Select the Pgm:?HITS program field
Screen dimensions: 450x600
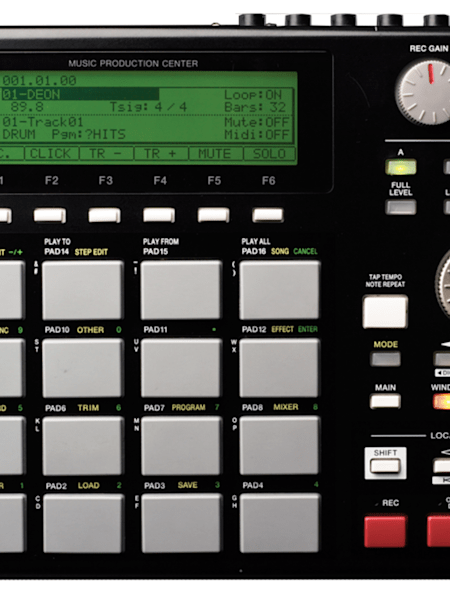coord(88,134)
